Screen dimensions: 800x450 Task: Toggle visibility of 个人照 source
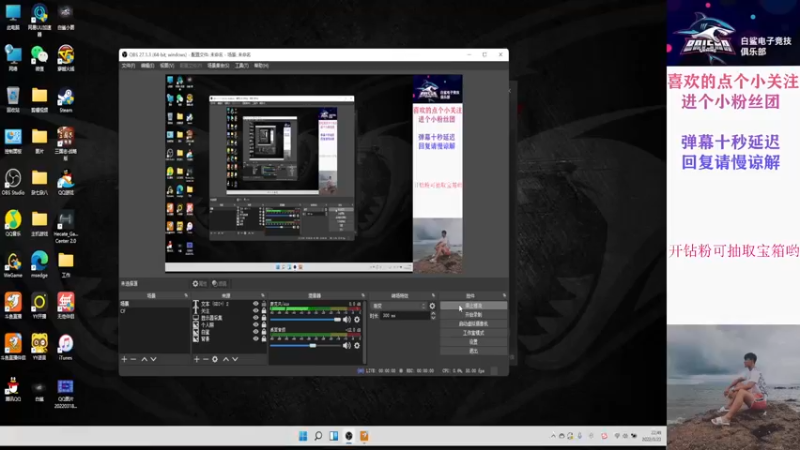(256, 324)
